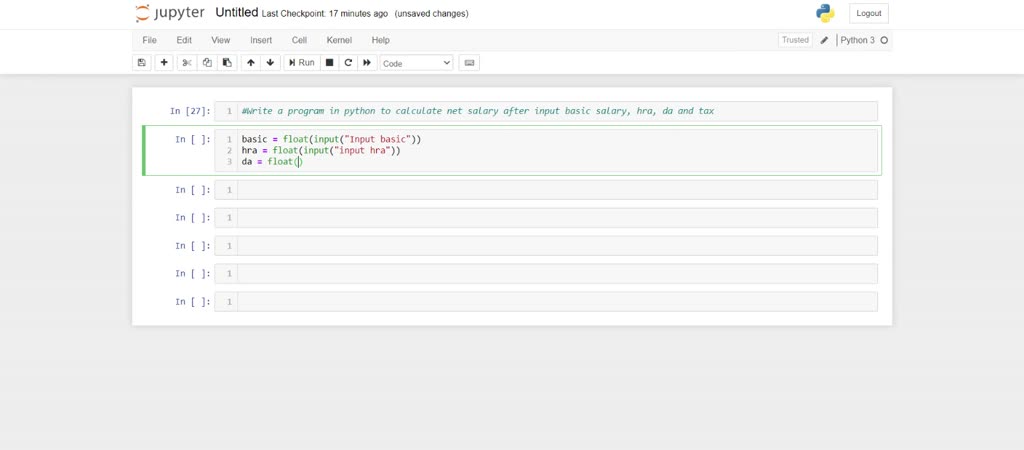1024x450 pixels.
Task: Run the current cell
Action: pyautogui.click(x=302, y=63)
